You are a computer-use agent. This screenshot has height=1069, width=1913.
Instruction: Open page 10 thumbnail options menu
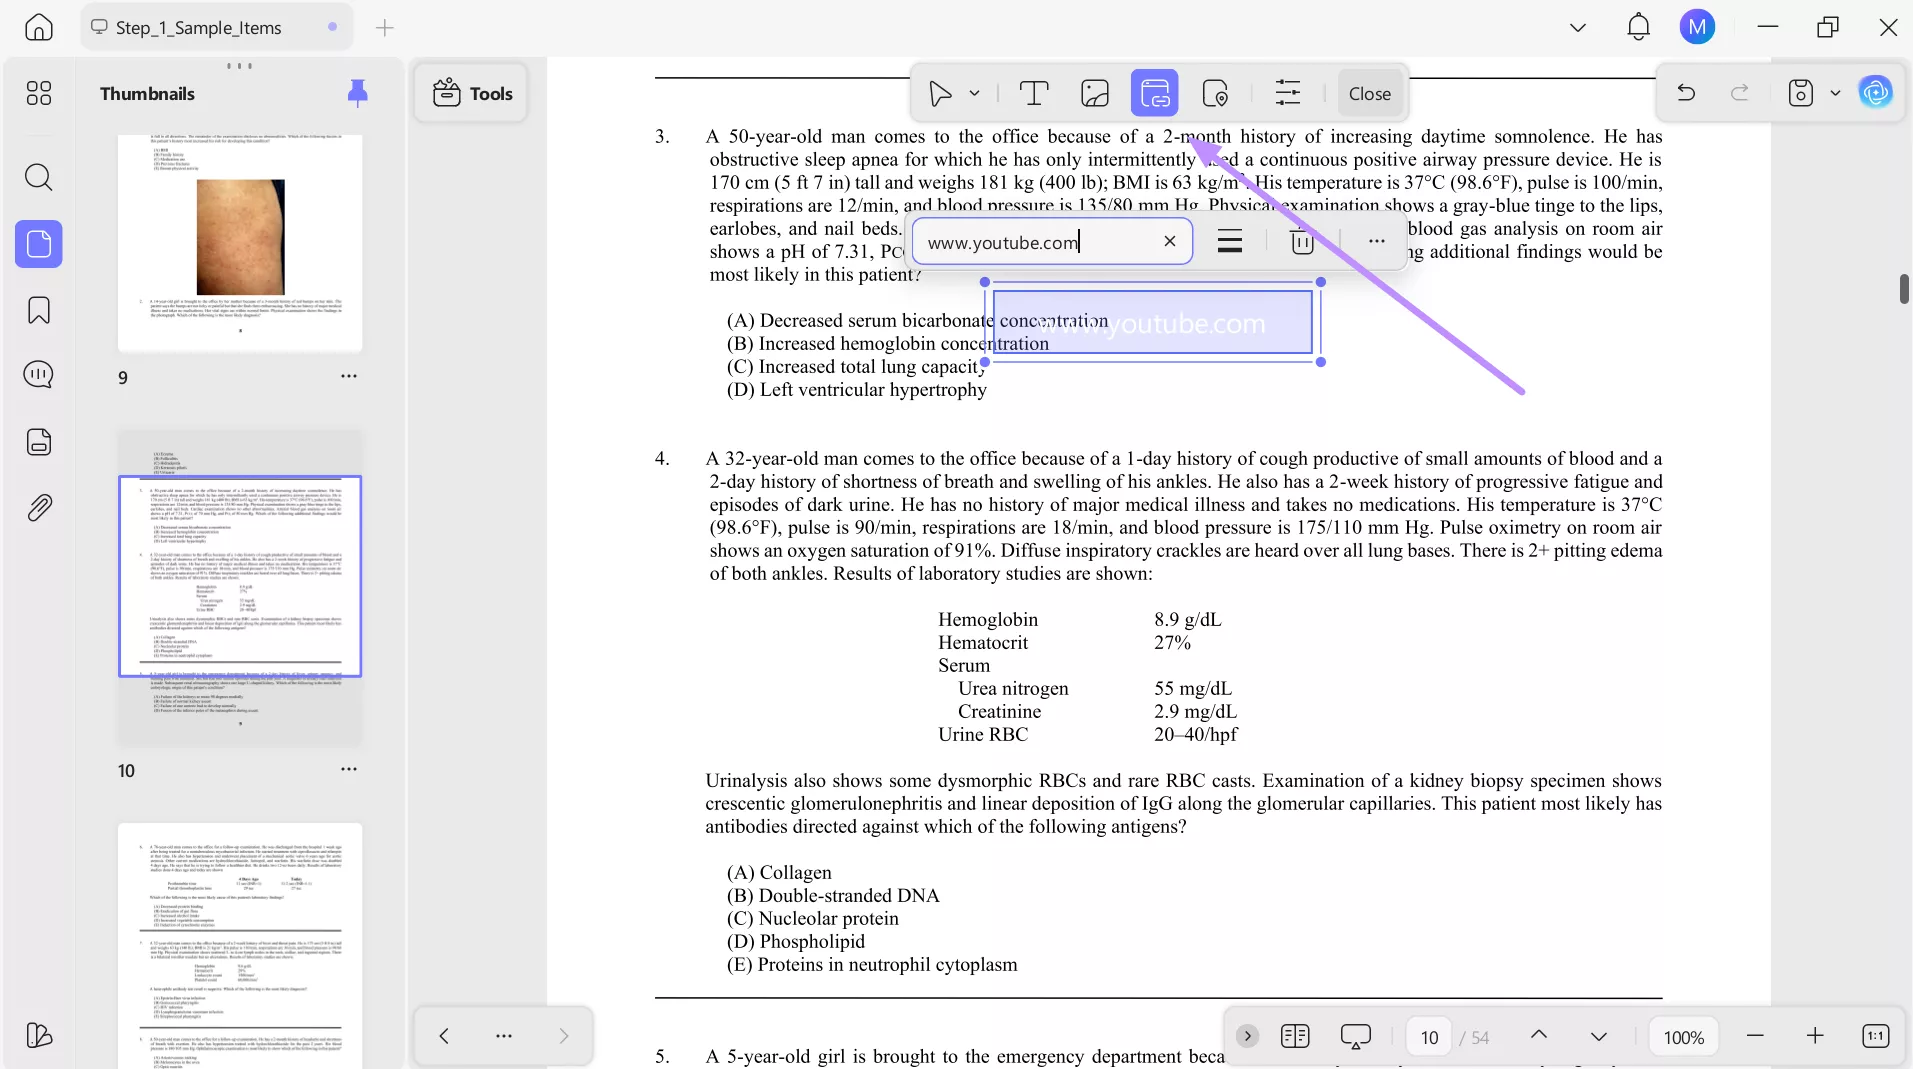tap(348, 769)
